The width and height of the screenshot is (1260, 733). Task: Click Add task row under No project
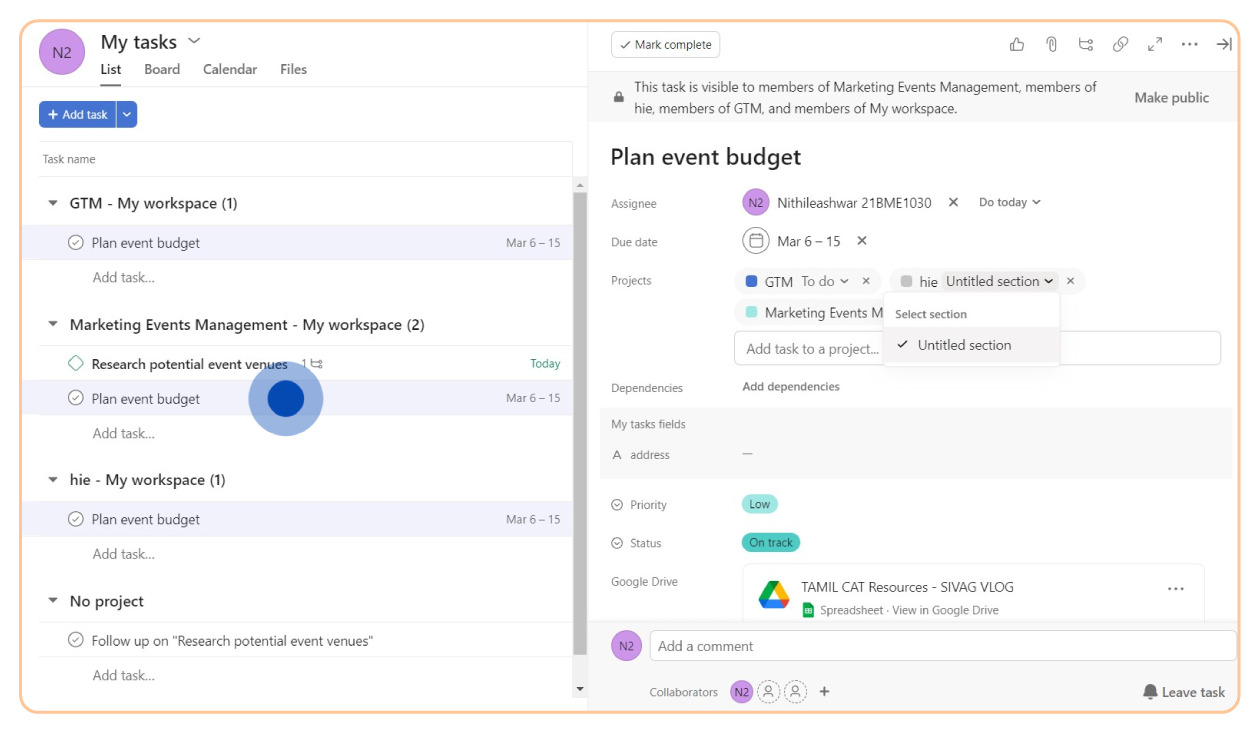coord(124,675)
